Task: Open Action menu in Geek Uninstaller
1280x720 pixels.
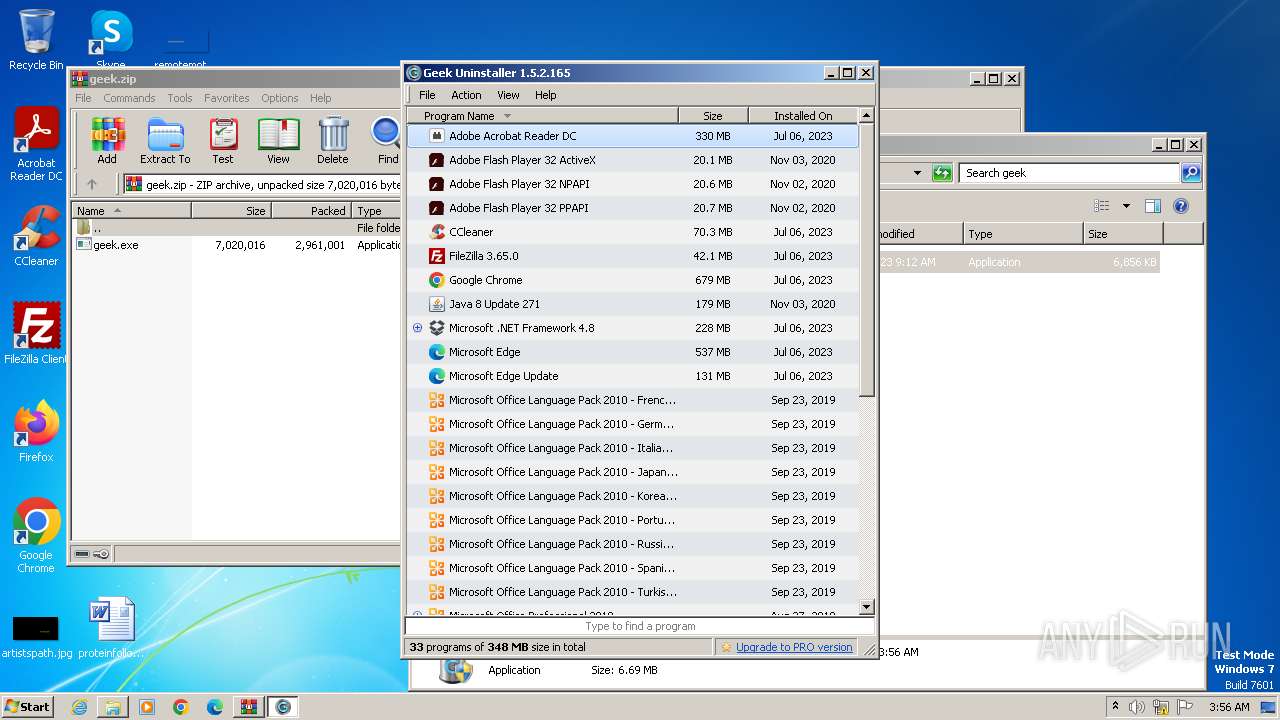Action: coord(466,95)
